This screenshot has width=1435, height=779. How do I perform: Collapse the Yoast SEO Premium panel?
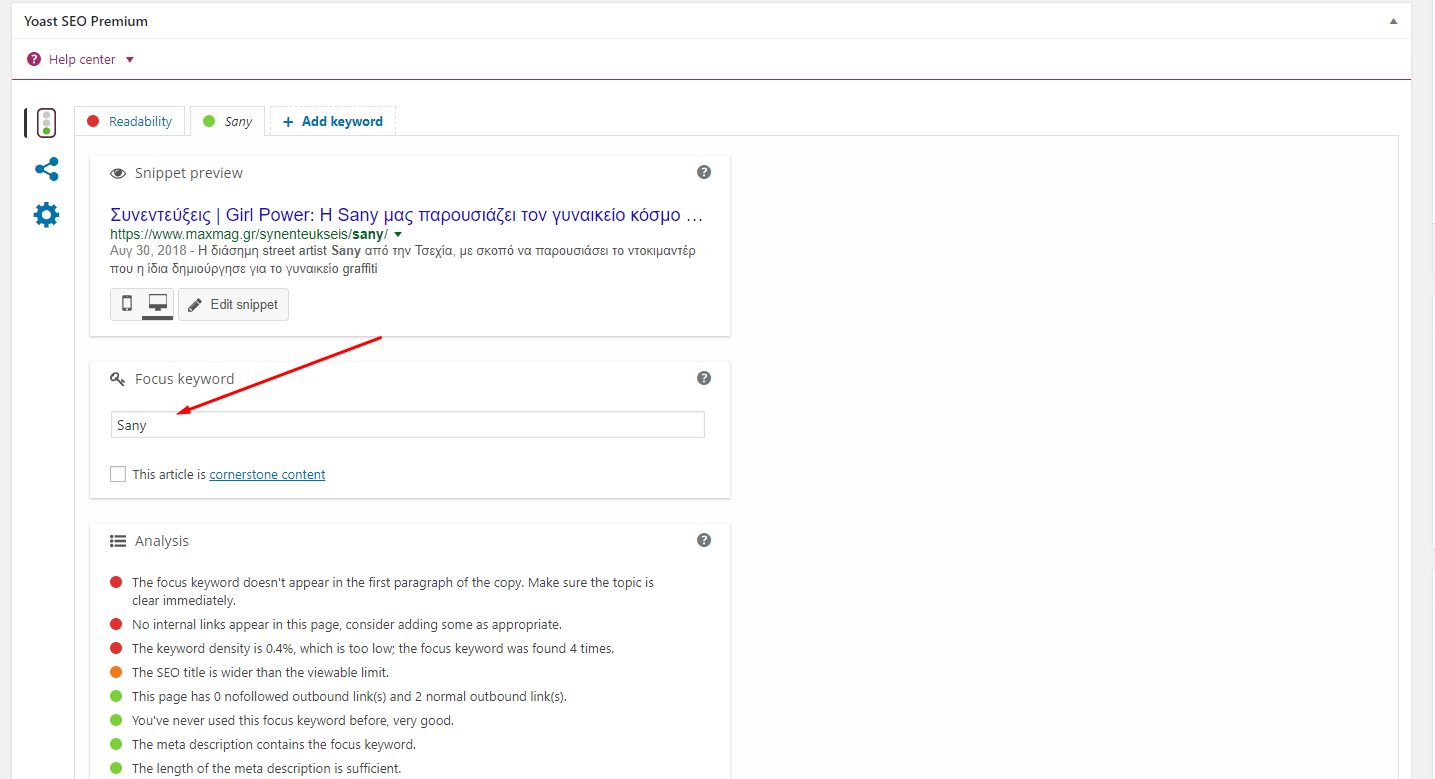click(1393, 21)
